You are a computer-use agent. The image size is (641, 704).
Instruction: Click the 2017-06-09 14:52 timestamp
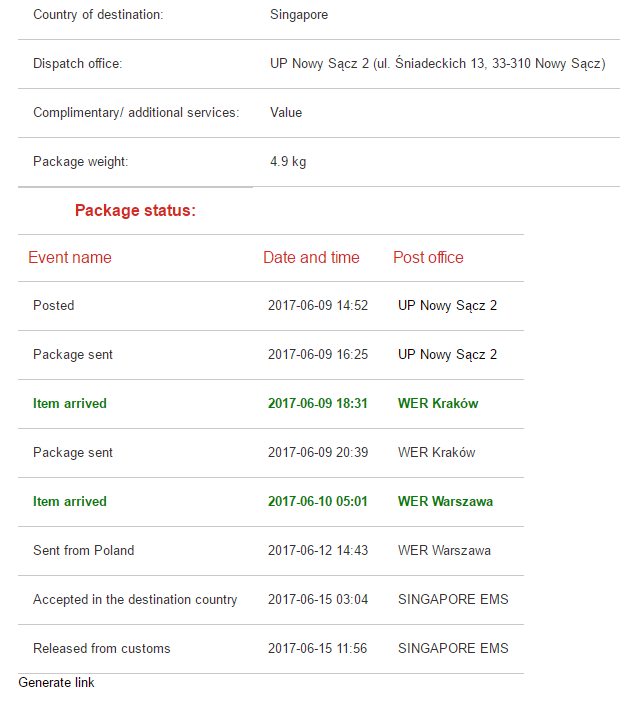318,306
